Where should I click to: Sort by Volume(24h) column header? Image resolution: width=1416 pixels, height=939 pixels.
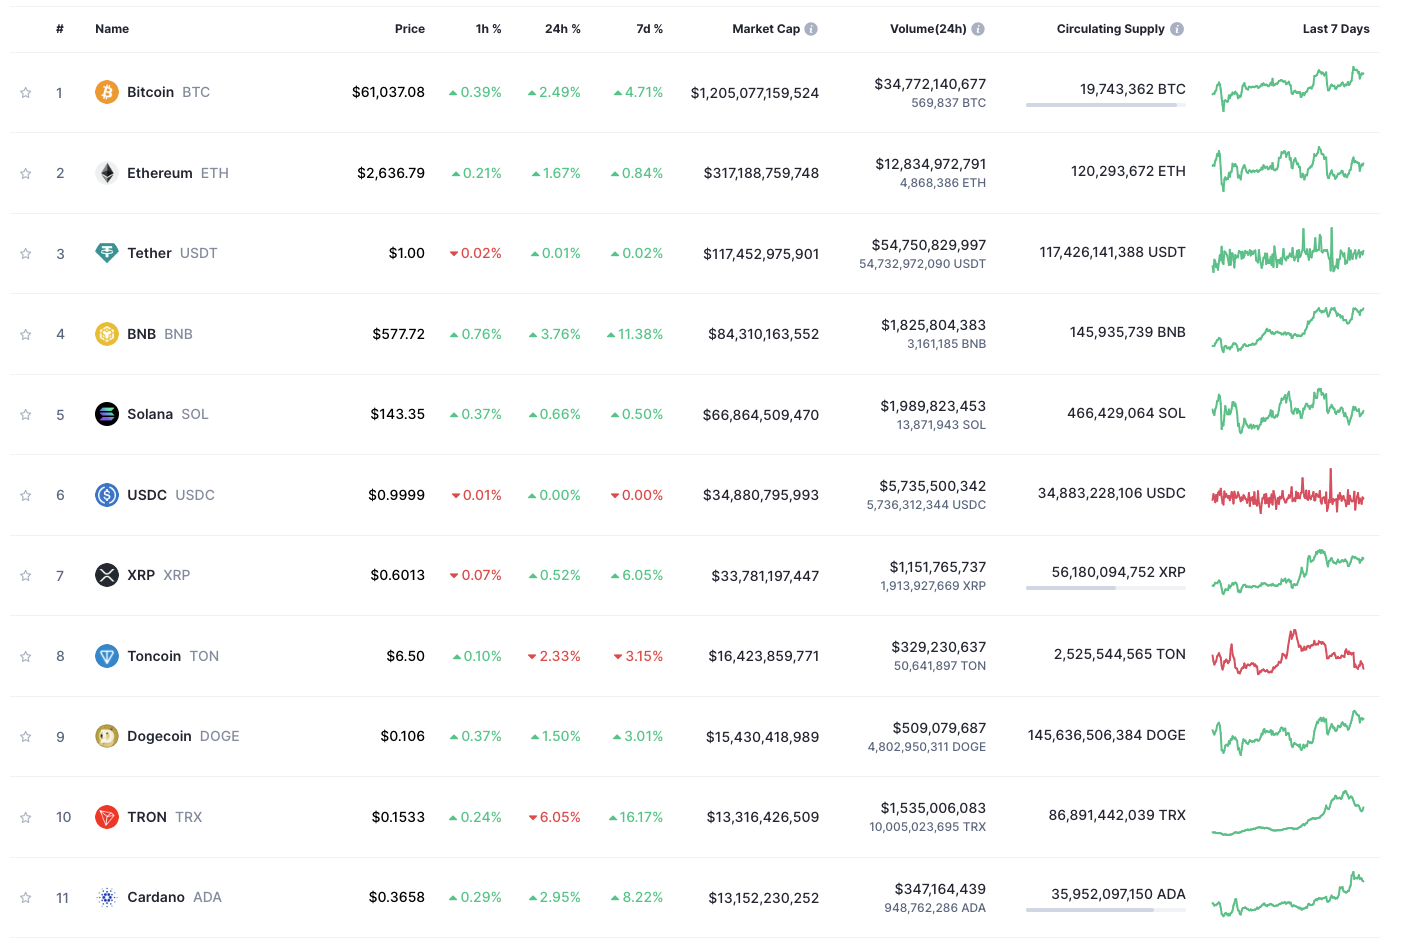928,29
